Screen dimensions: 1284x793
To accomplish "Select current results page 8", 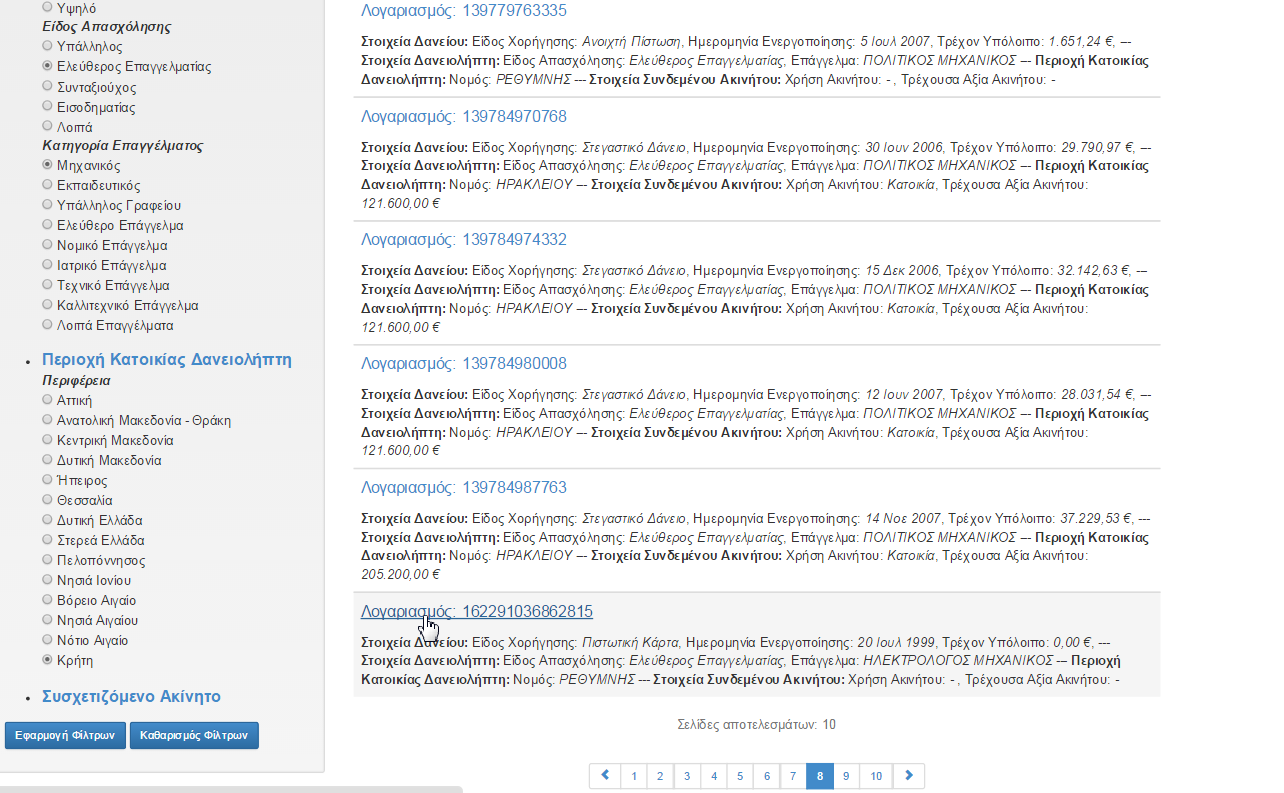I will 819,776.
